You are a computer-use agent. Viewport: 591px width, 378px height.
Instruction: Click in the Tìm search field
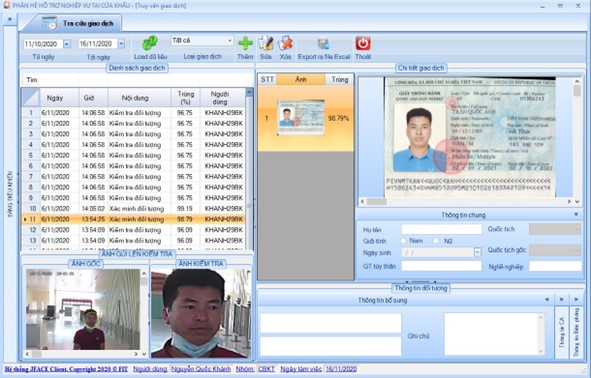coord(138,80)
